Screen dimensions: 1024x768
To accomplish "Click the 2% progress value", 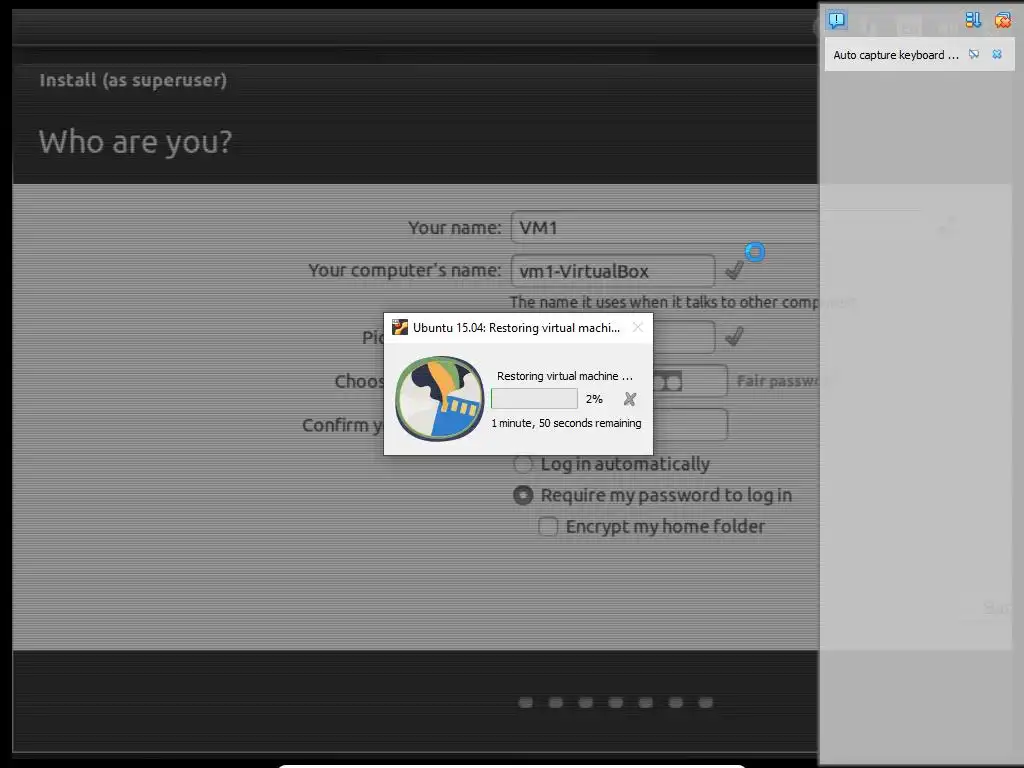I will [x=594, y=398].
